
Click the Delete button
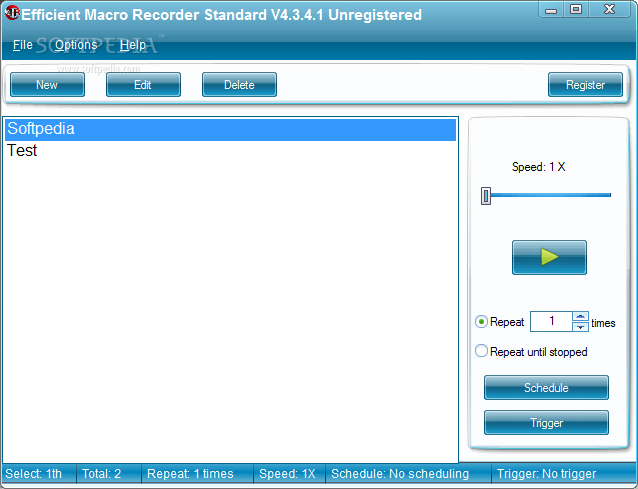(x=239, y=85)
